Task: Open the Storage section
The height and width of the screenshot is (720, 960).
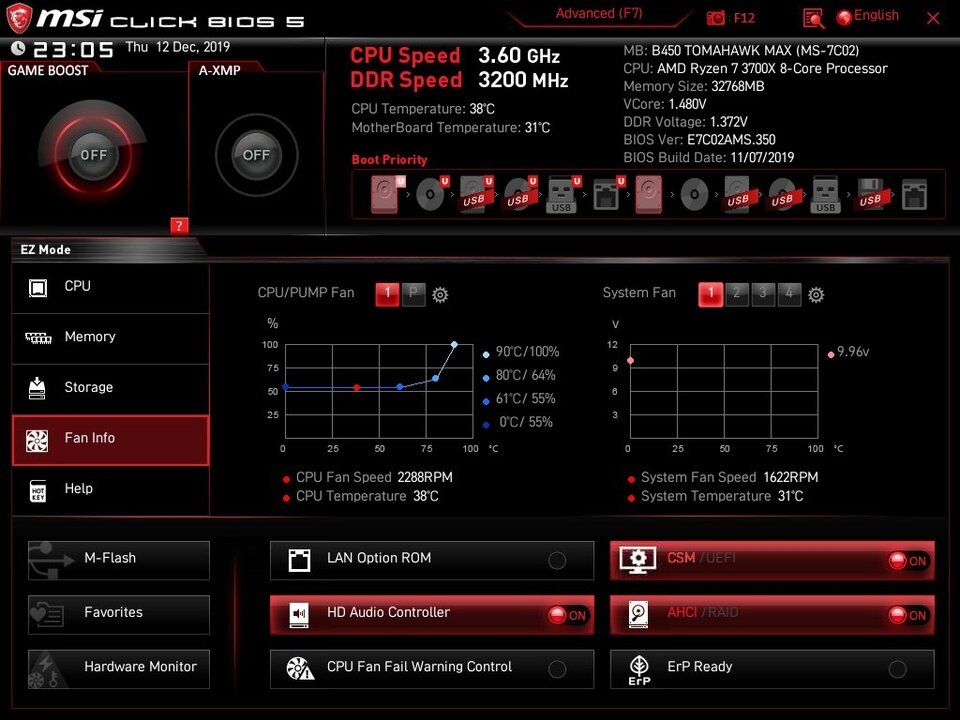Action: [x=110, y=389]
